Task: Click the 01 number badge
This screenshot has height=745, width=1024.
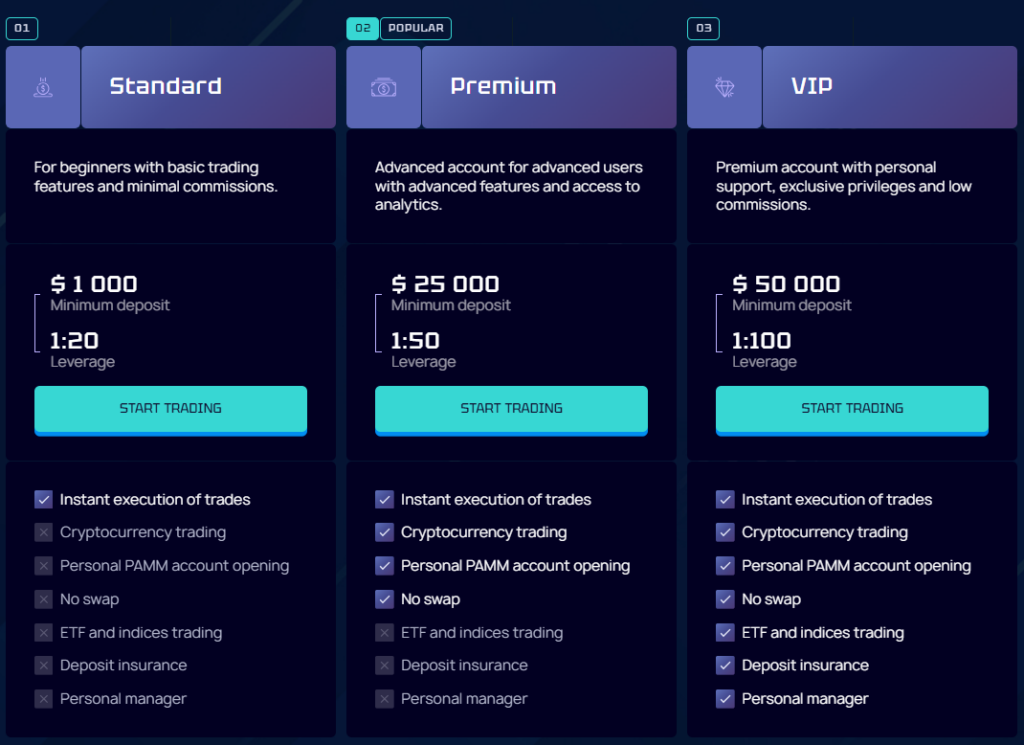Action: tap(22, 28)
